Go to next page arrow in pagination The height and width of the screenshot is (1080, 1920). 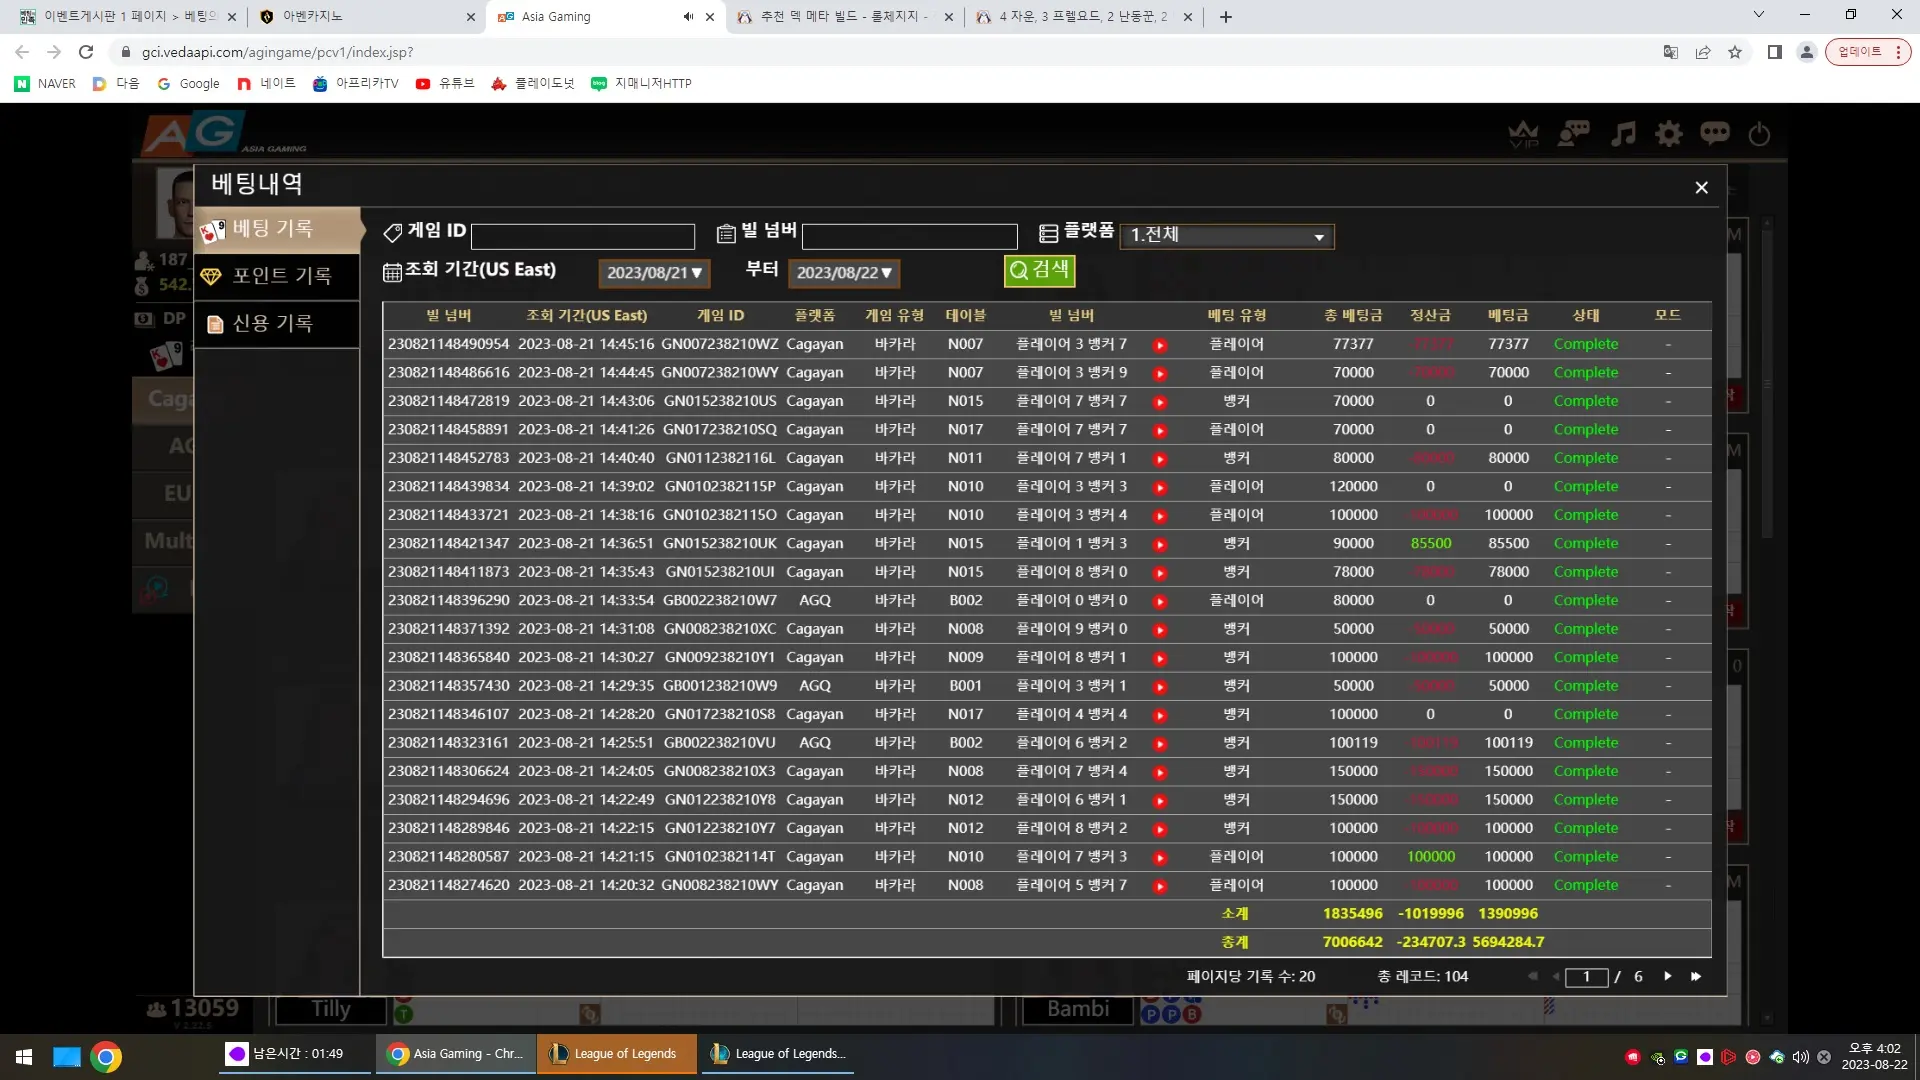point(1668,976)
